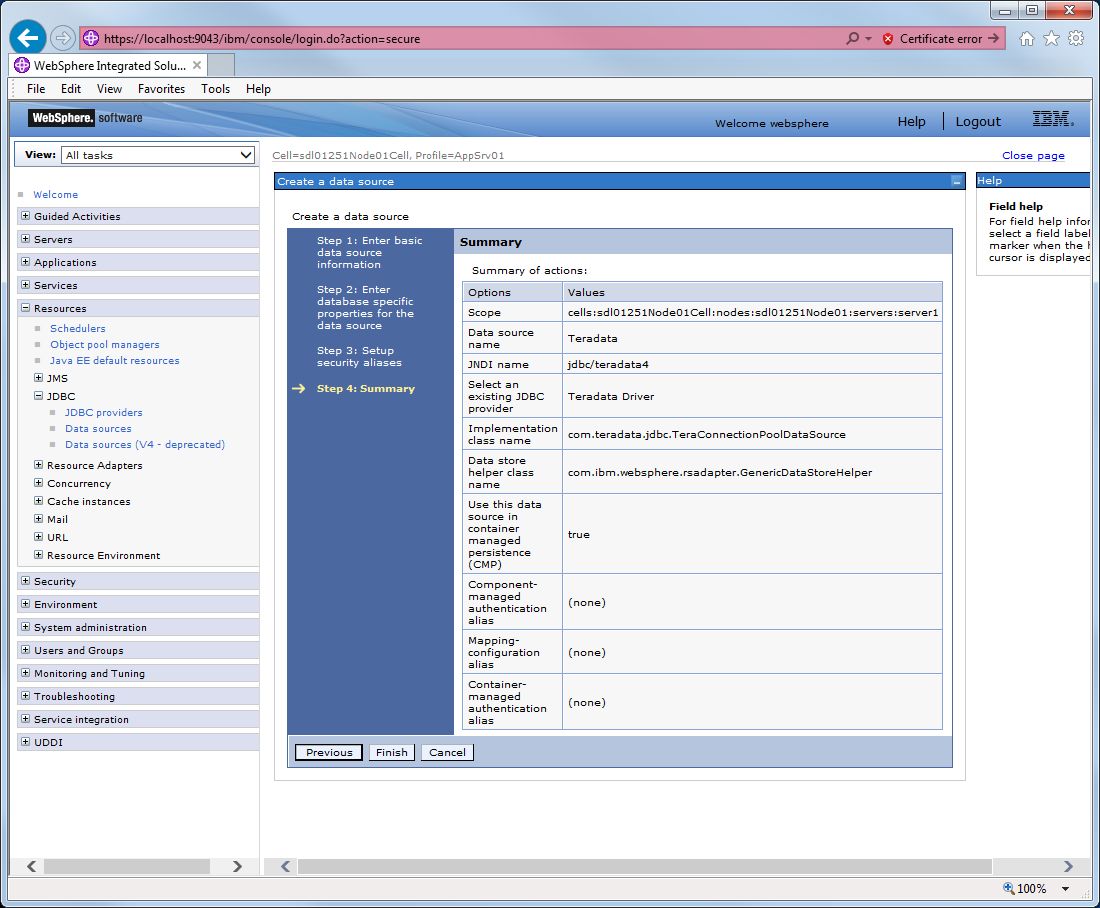The image size is (1100, 908).
Task: Click the Certificate error icon
Action: click(x=888, y=37)
